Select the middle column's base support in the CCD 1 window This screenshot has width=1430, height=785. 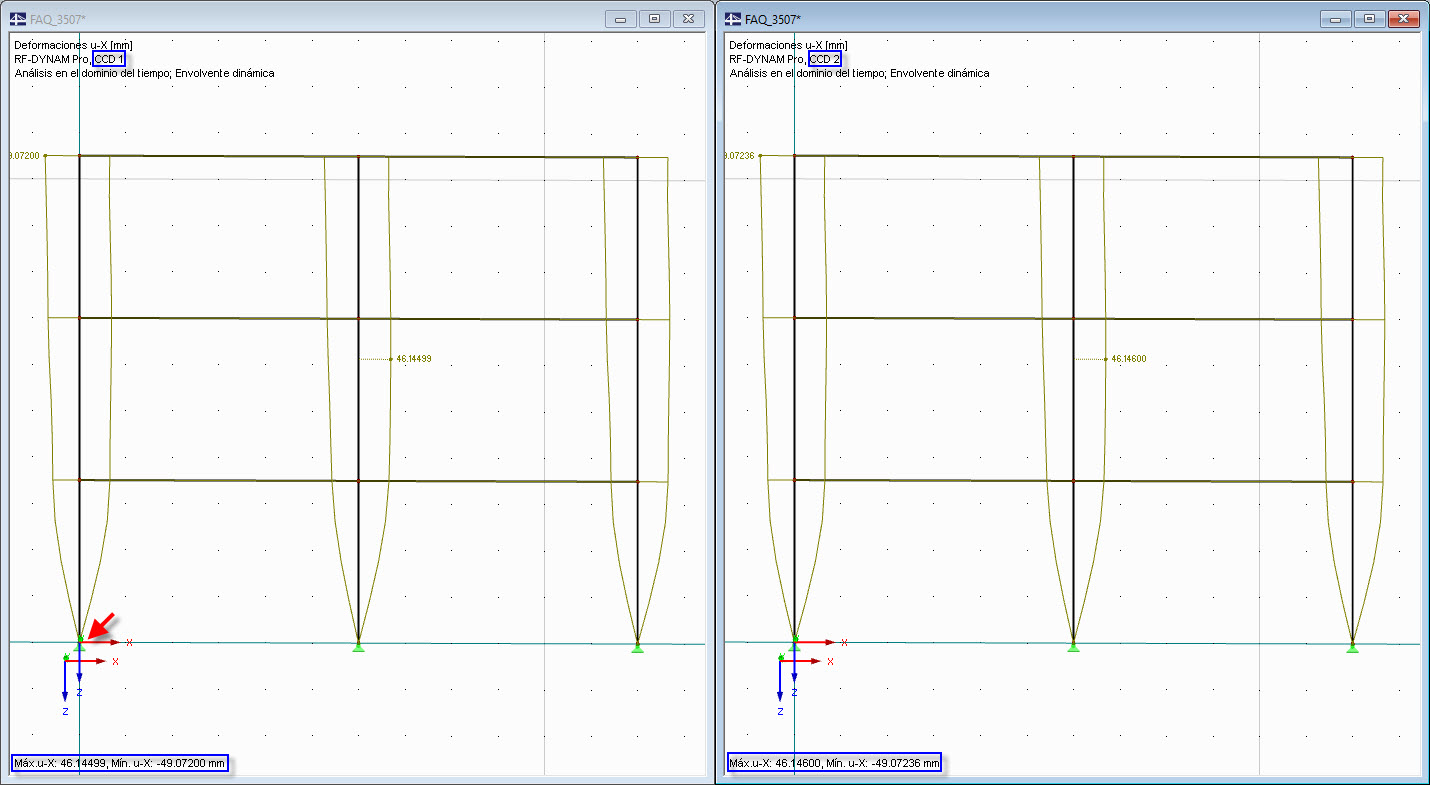[x=358, y=645]
